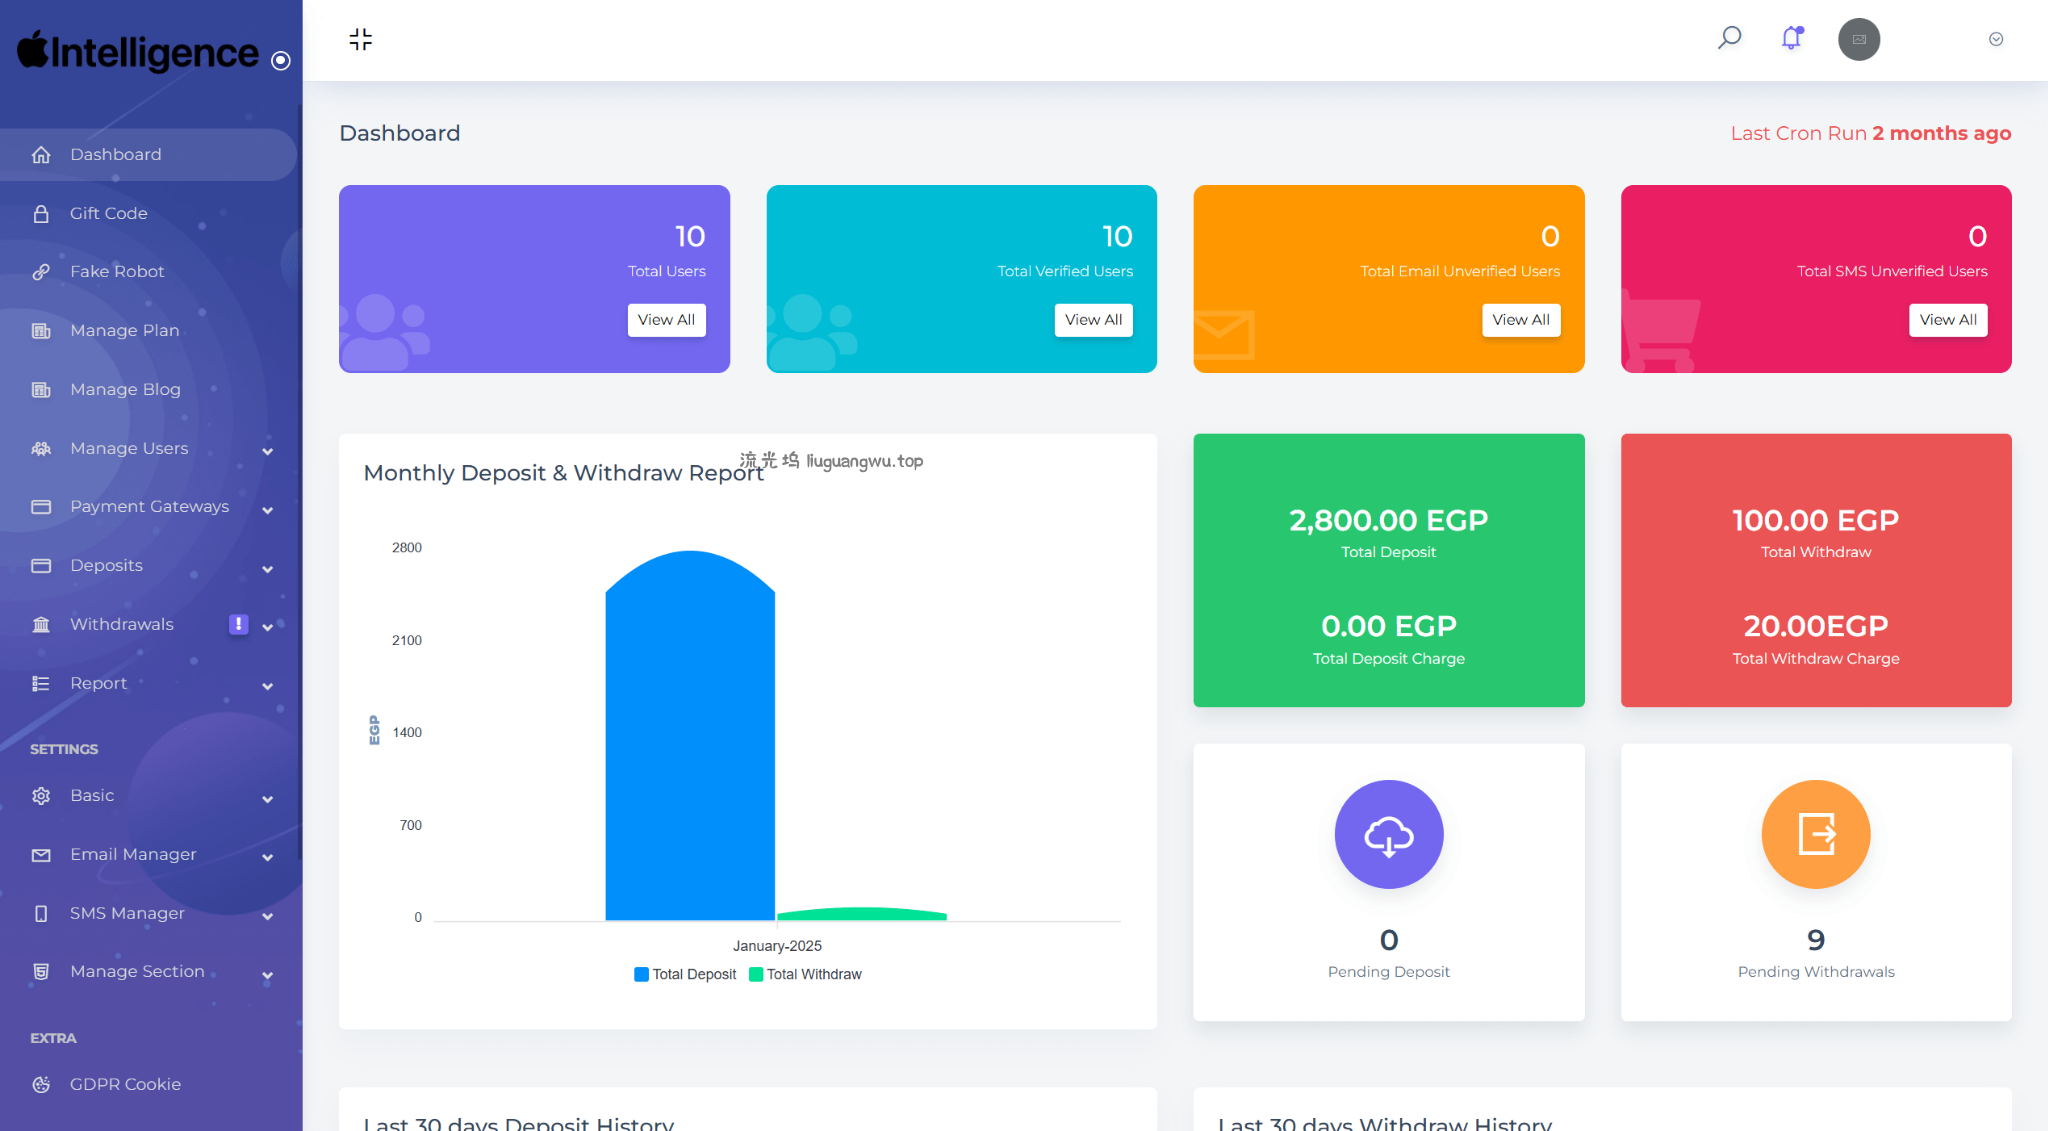Click the fullscreen collapse icon in header
The image size is (2048, 1131).
point(361,39)
